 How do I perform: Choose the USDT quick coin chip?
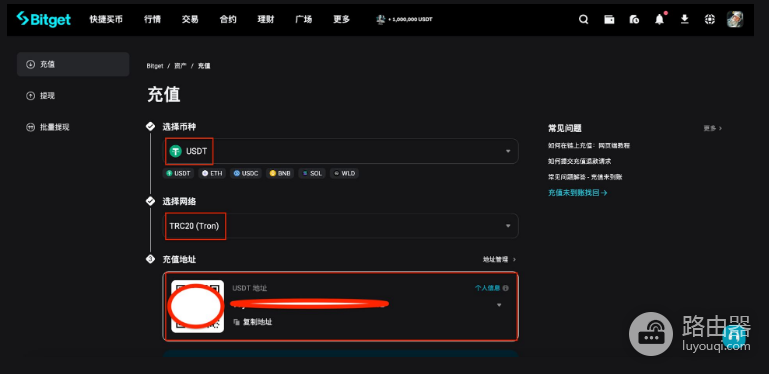179,173
